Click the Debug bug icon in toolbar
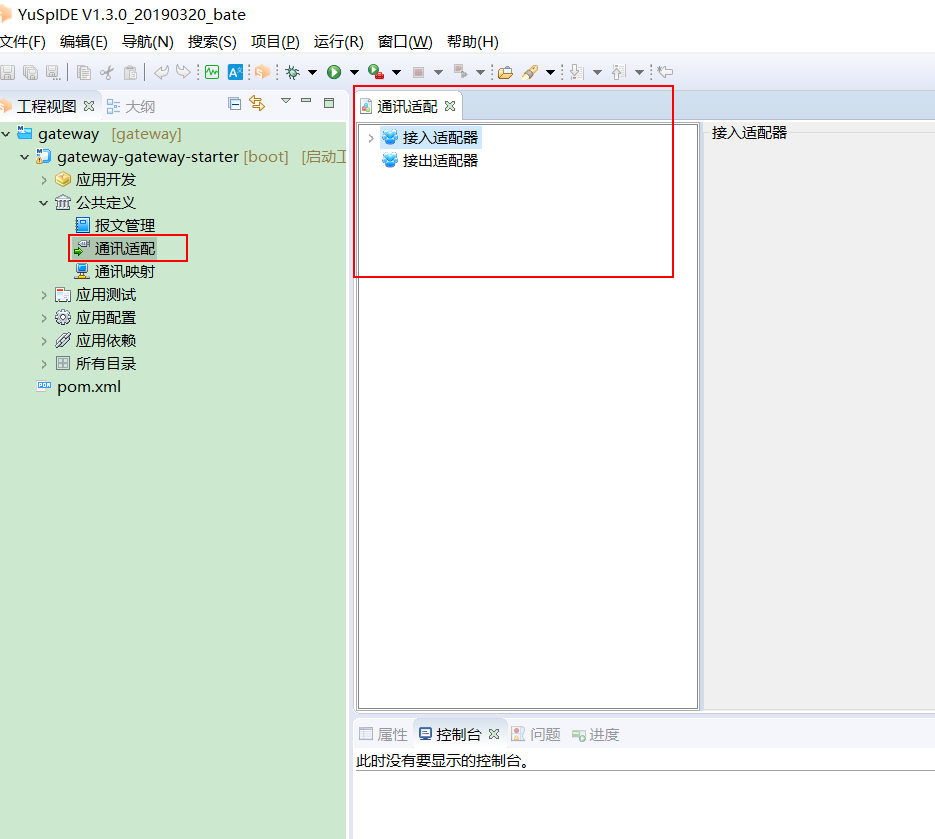 pos(292,72)
